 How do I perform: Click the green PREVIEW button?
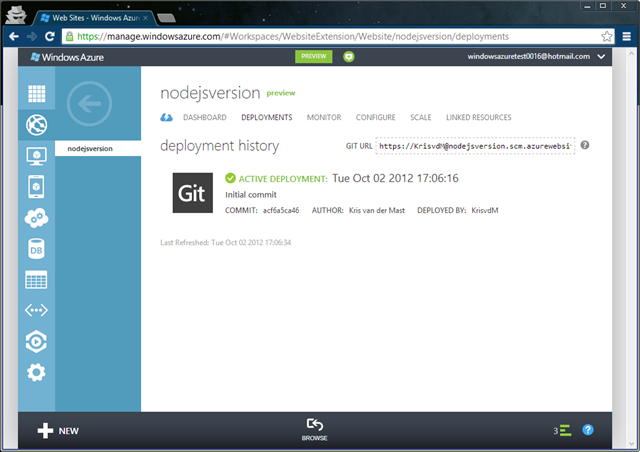pyautogui.click(x=313, y=56)
